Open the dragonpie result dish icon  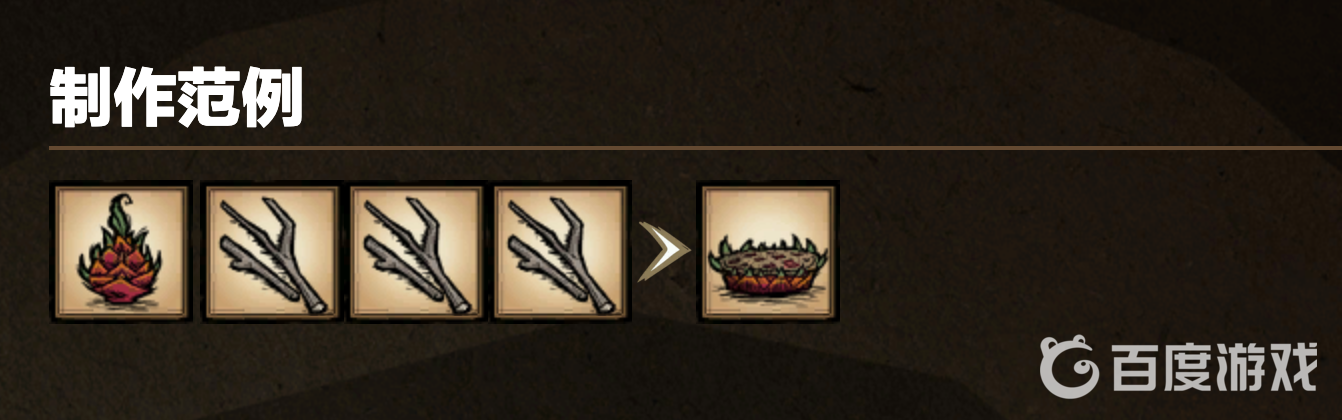pyautogui.click(x=768, y=252)
